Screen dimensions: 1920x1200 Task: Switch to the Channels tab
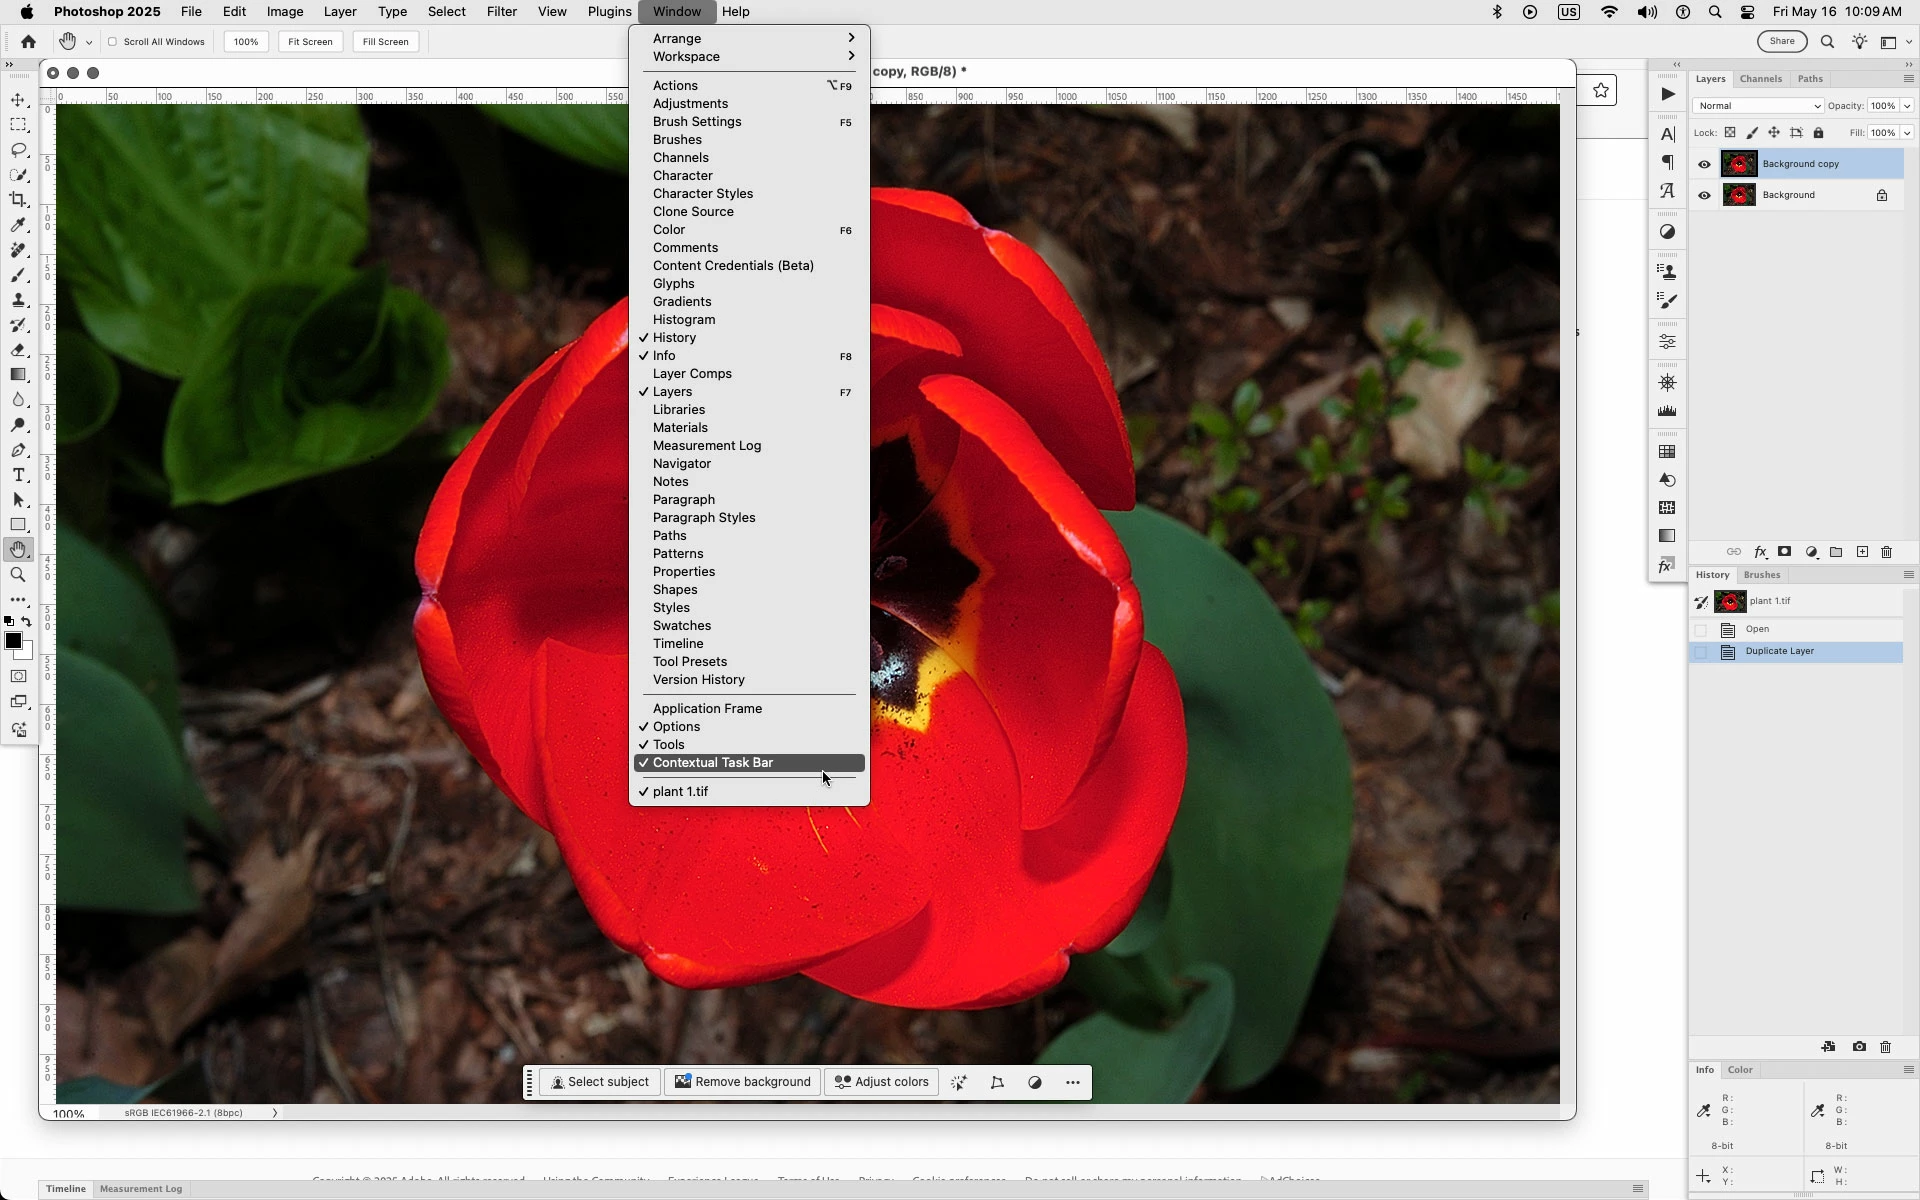[x=1760, y=79]
